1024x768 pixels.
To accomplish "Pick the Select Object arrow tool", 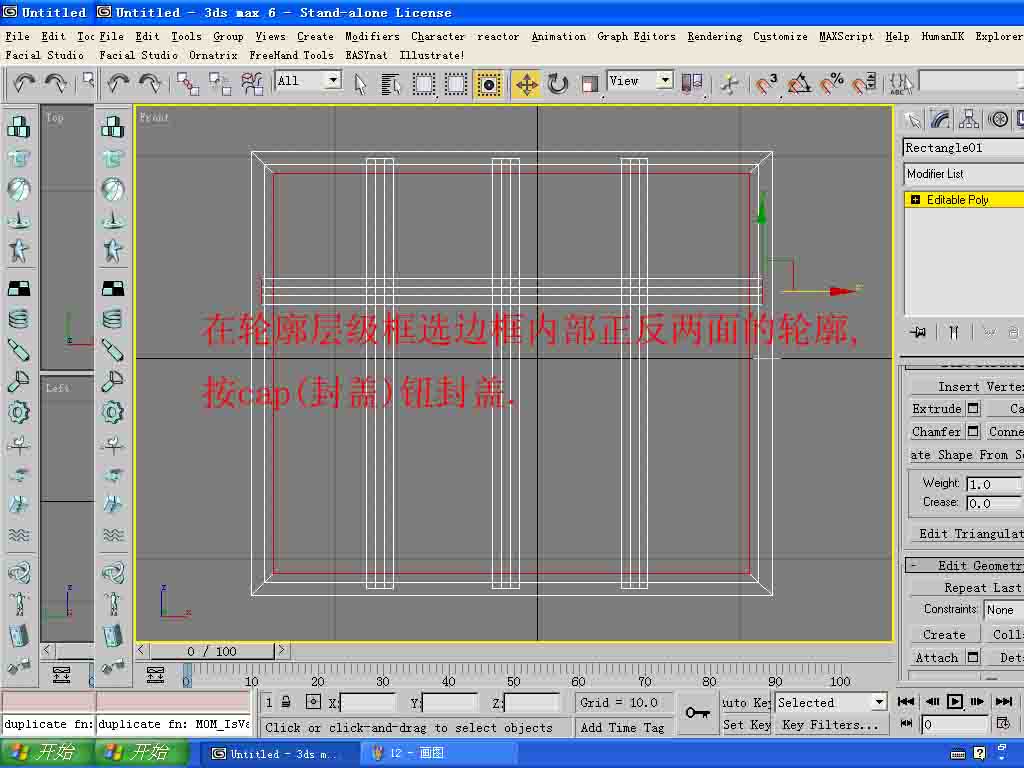I will (x=360, y=84).
